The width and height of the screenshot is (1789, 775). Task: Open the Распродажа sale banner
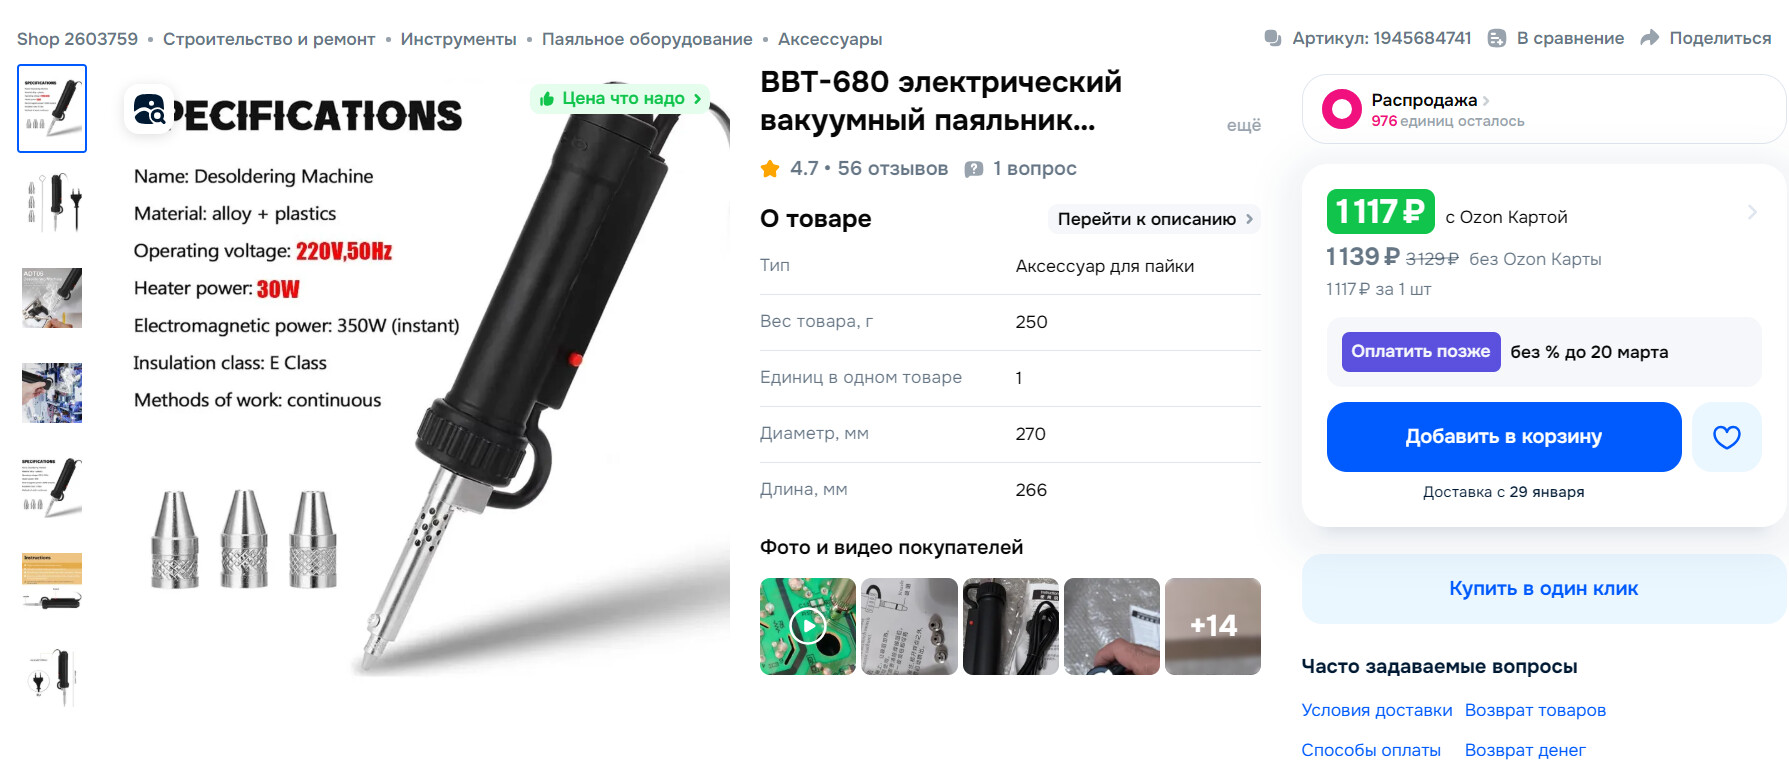(x=1544, y=109)
